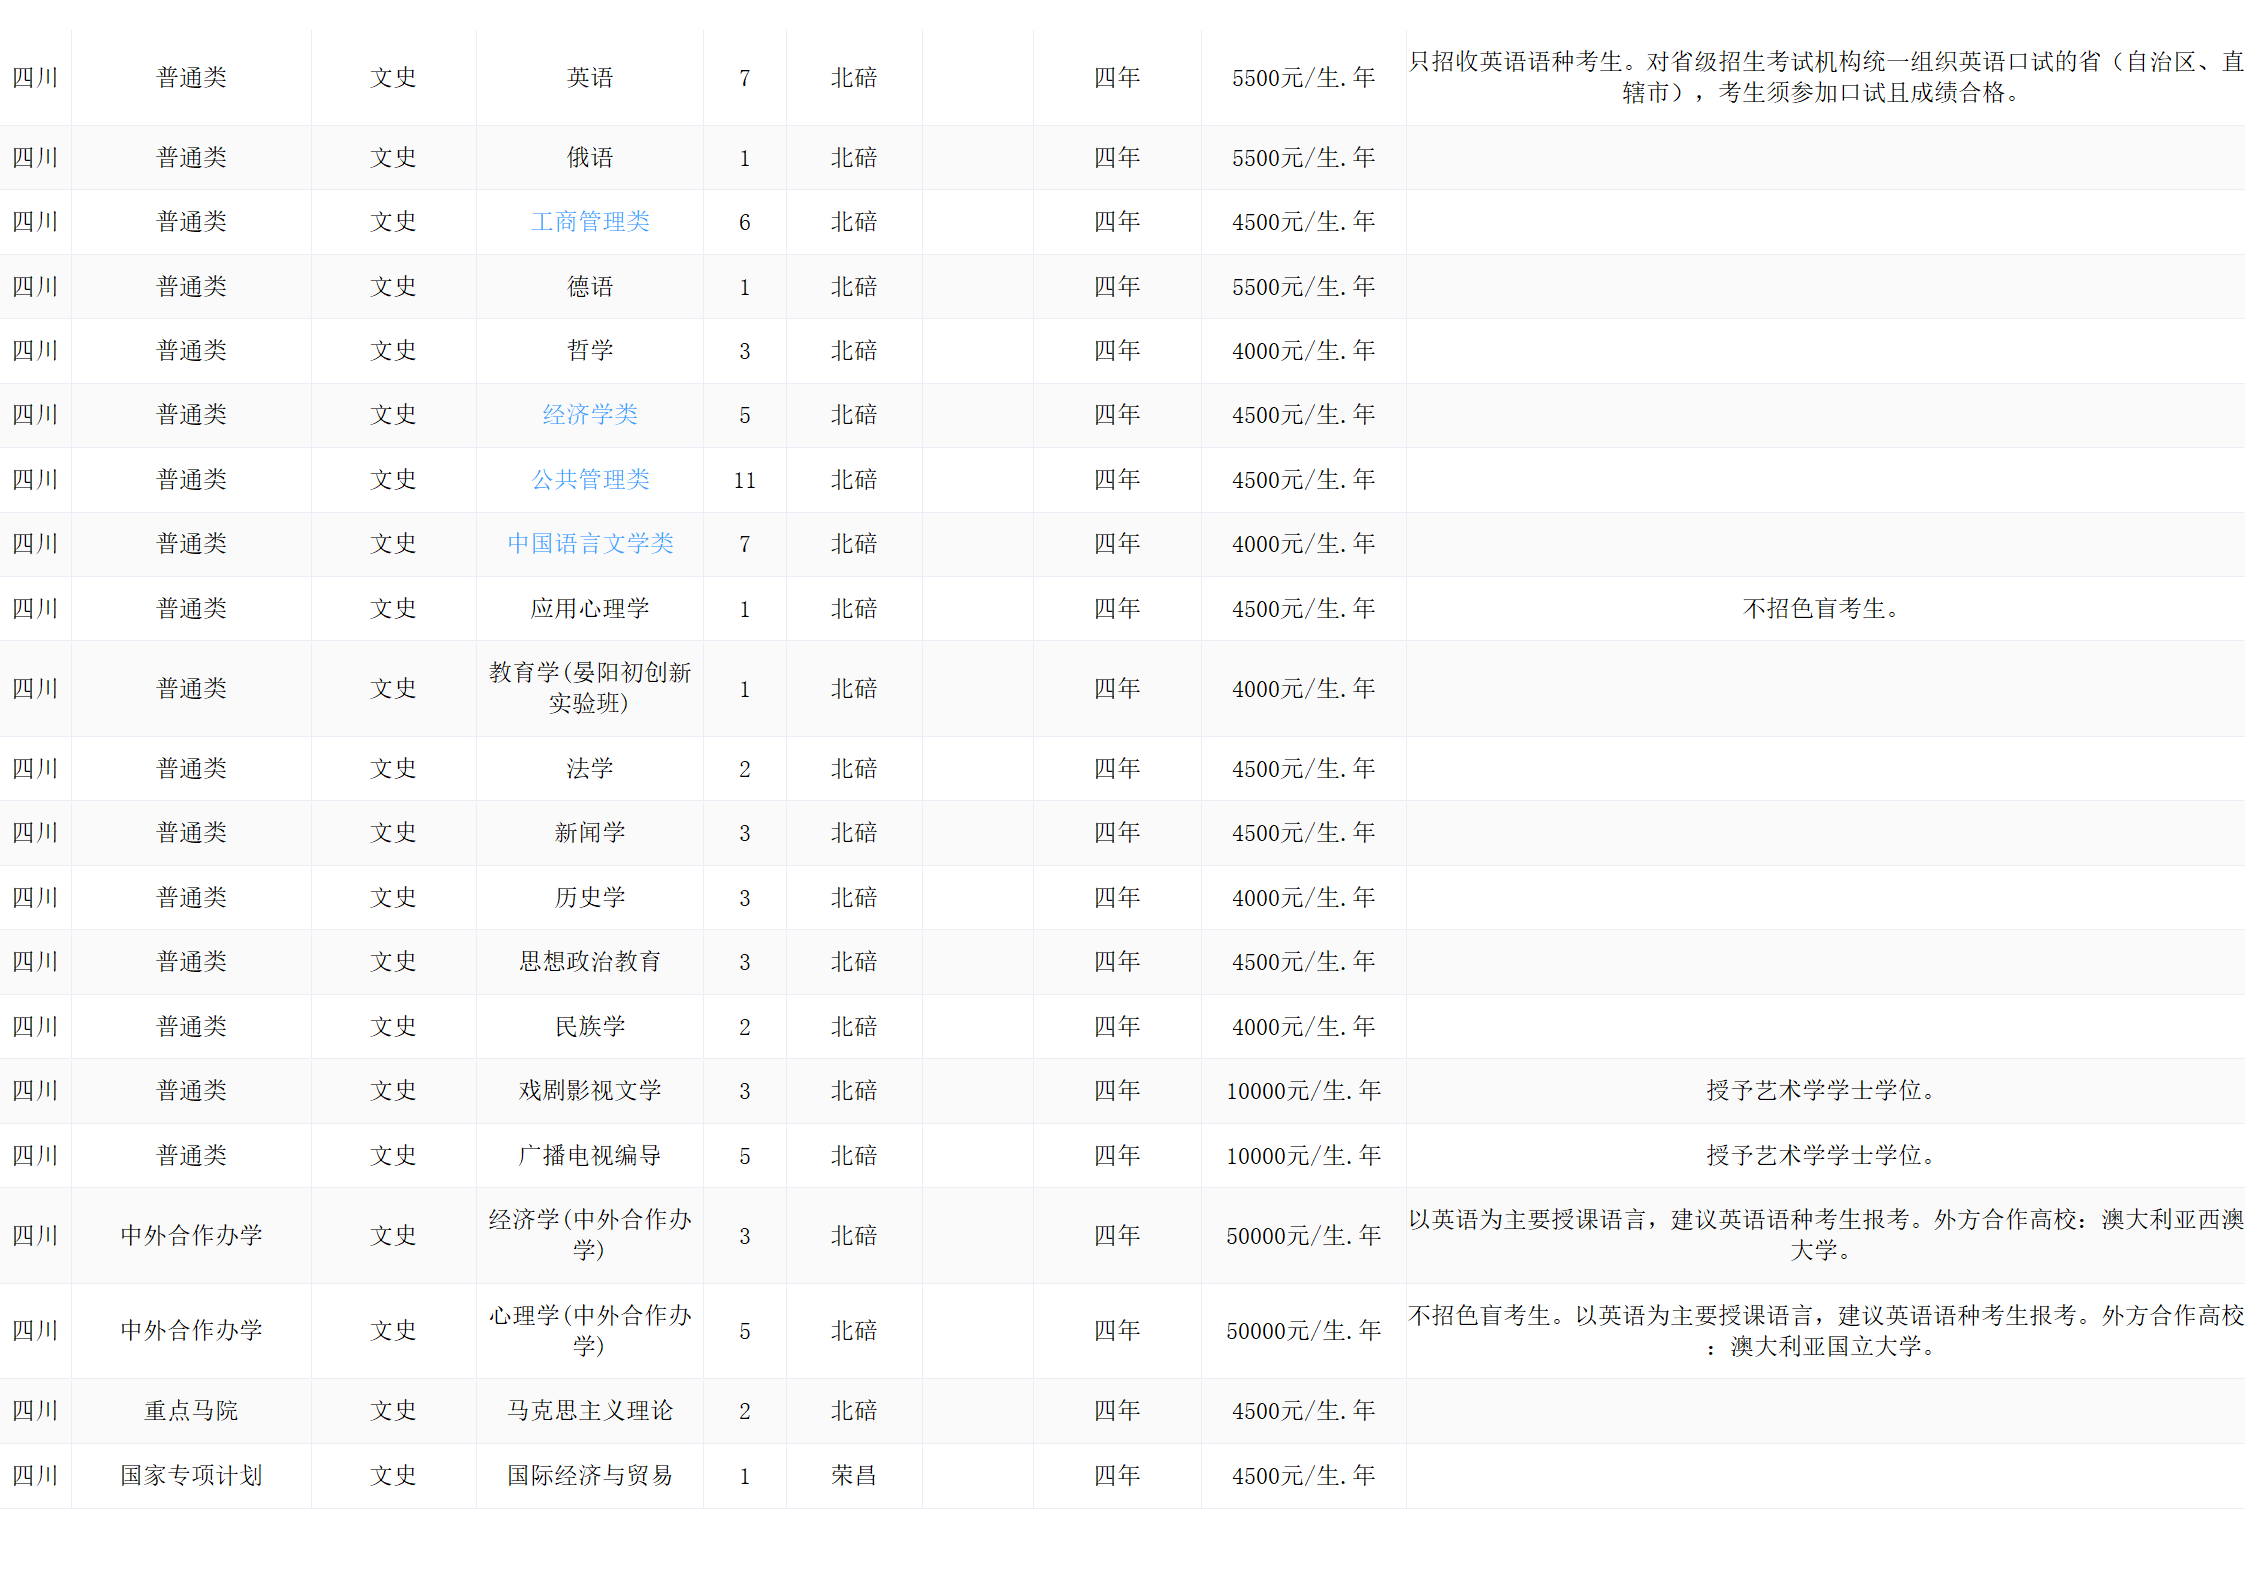The height and width of the screenshot is (1587, 2245).
Task: Click the 广播电视编导 major cell
Action: (590, 1156)
